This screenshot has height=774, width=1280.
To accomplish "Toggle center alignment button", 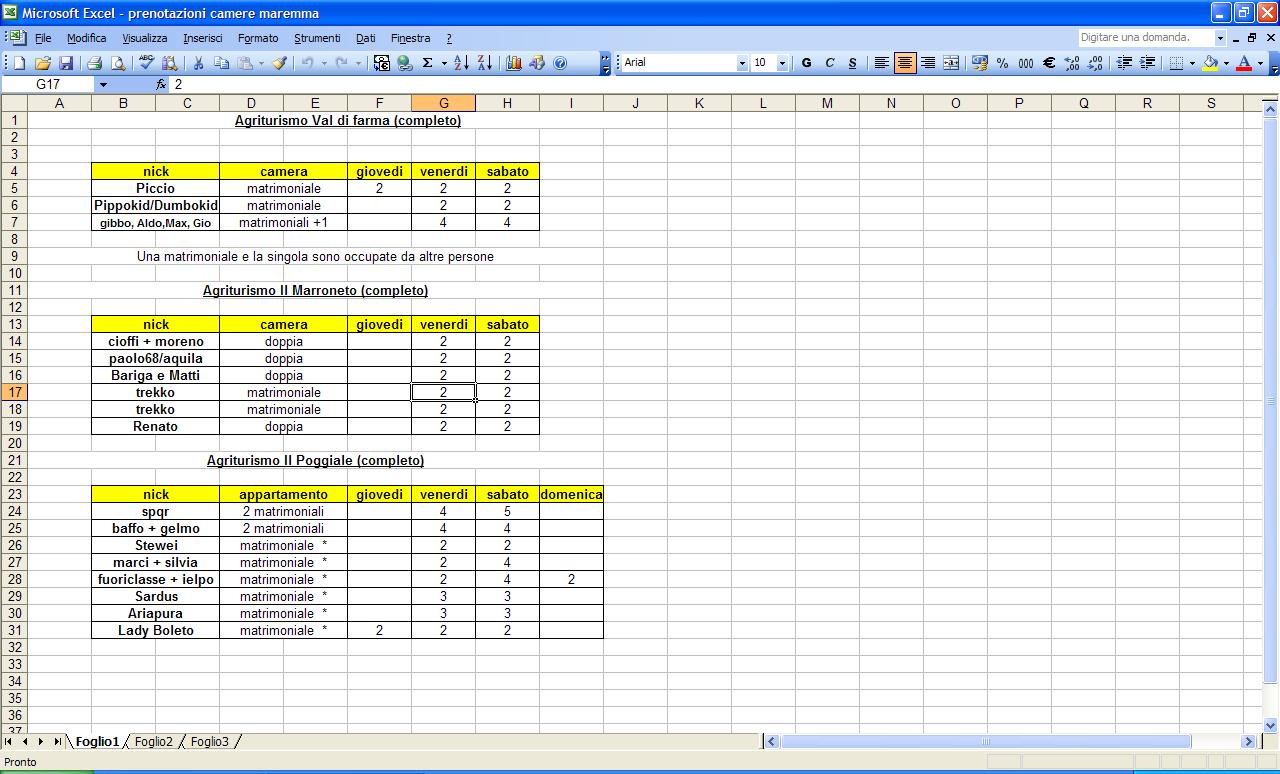I will click(x=905, y=63).
